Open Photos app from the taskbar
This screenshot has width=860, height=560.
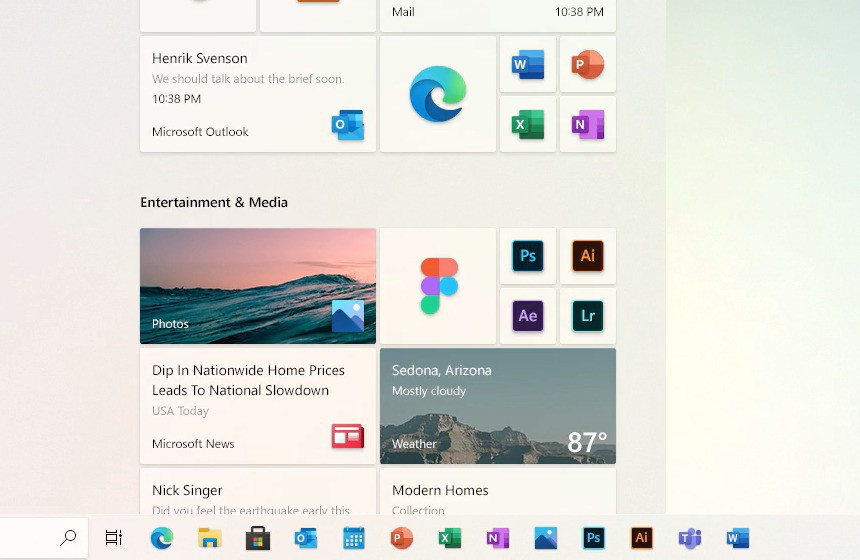(x=546, y=538)
